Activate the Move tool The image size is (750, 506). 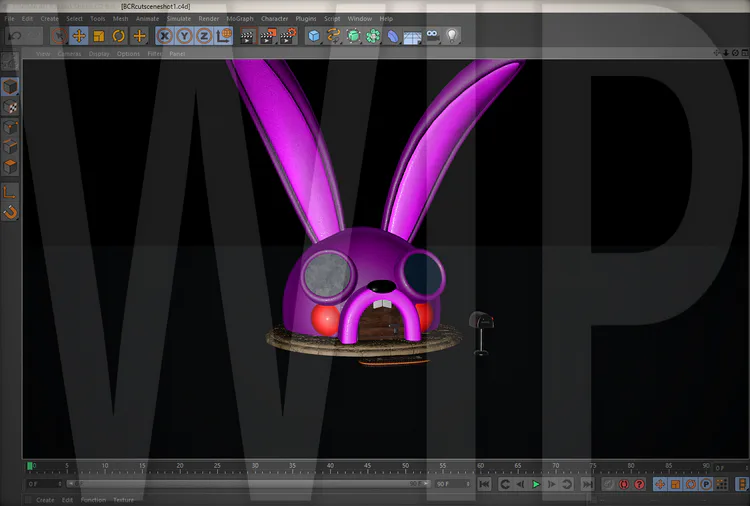[79, 36]
